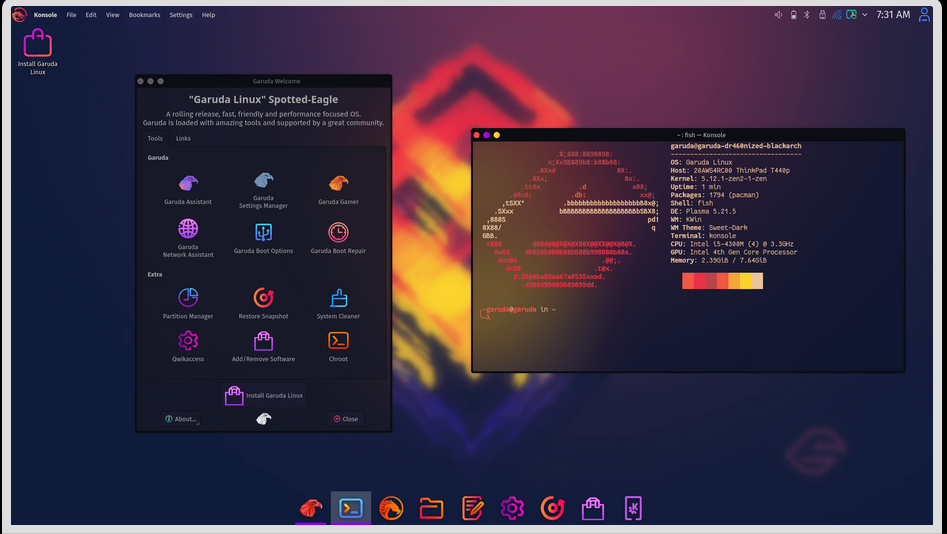
Task: Open the text editor notepad icon in the dock
Action: pyautogui.click(x=472, y=508)
